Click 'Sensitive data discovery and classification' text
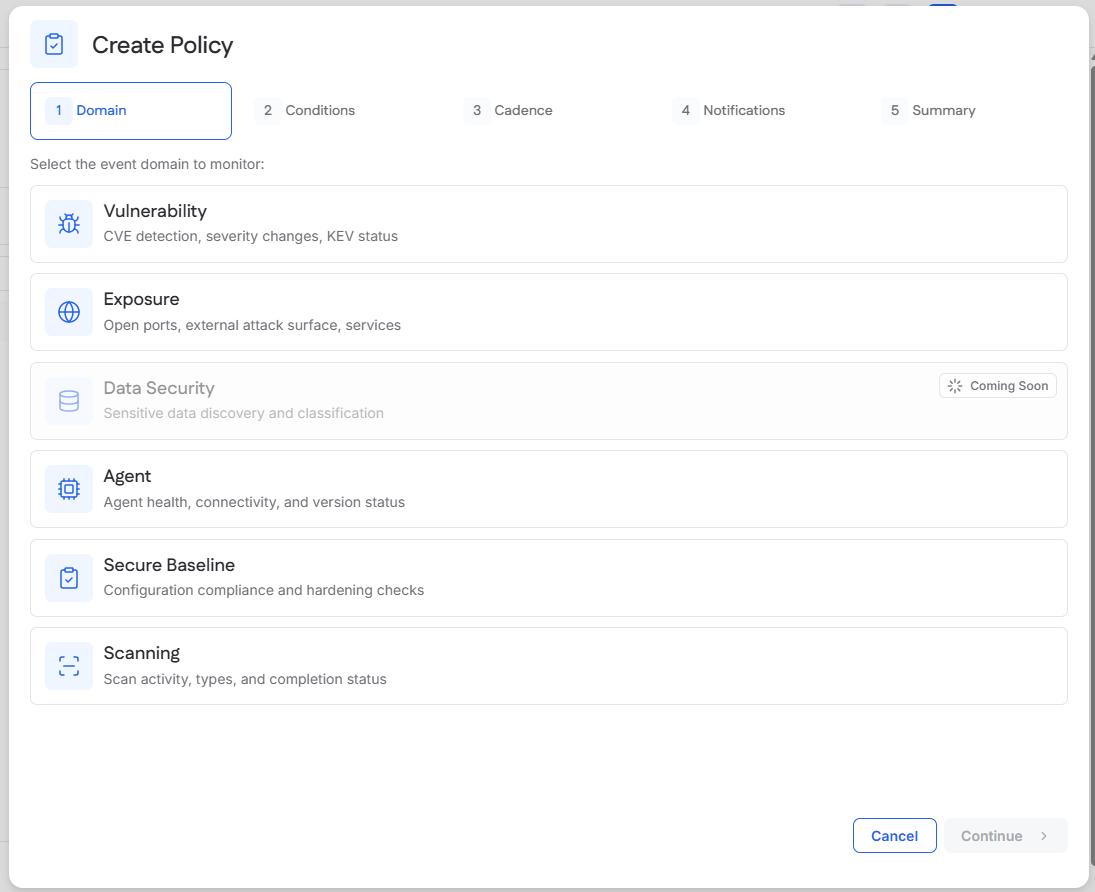This screenshot has height=892, width=1095. [244, 413]
